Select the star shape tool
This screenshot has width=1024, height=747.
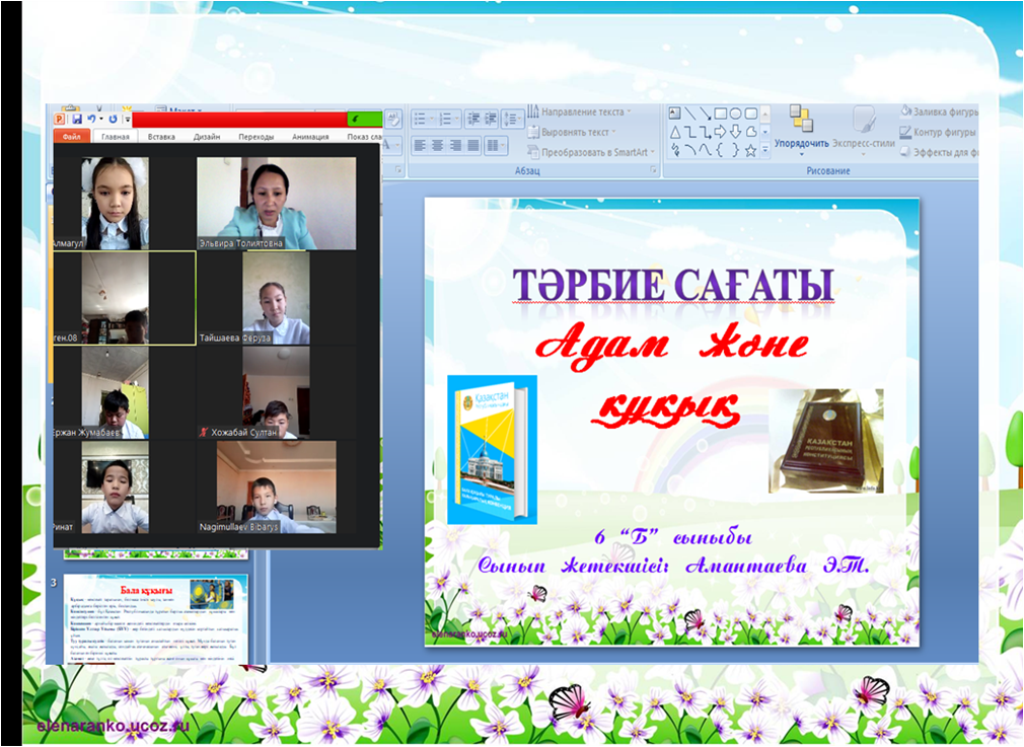click(750, 151)
